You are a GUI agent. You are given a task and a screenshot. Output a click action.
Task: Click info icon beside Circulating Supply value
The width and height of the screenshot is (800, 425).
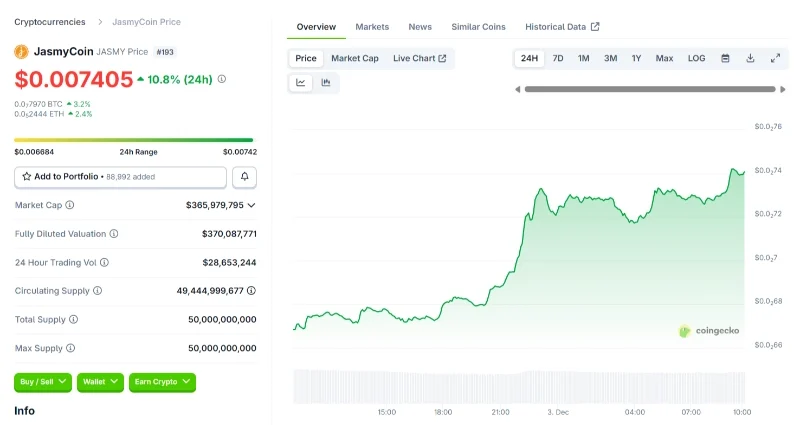251,291
